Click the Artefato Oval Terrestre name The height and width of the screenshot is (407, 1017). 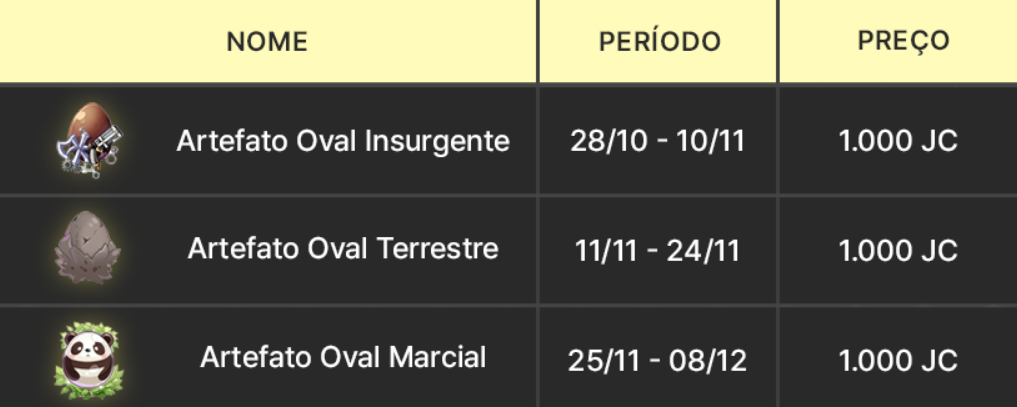pos(343,249)
